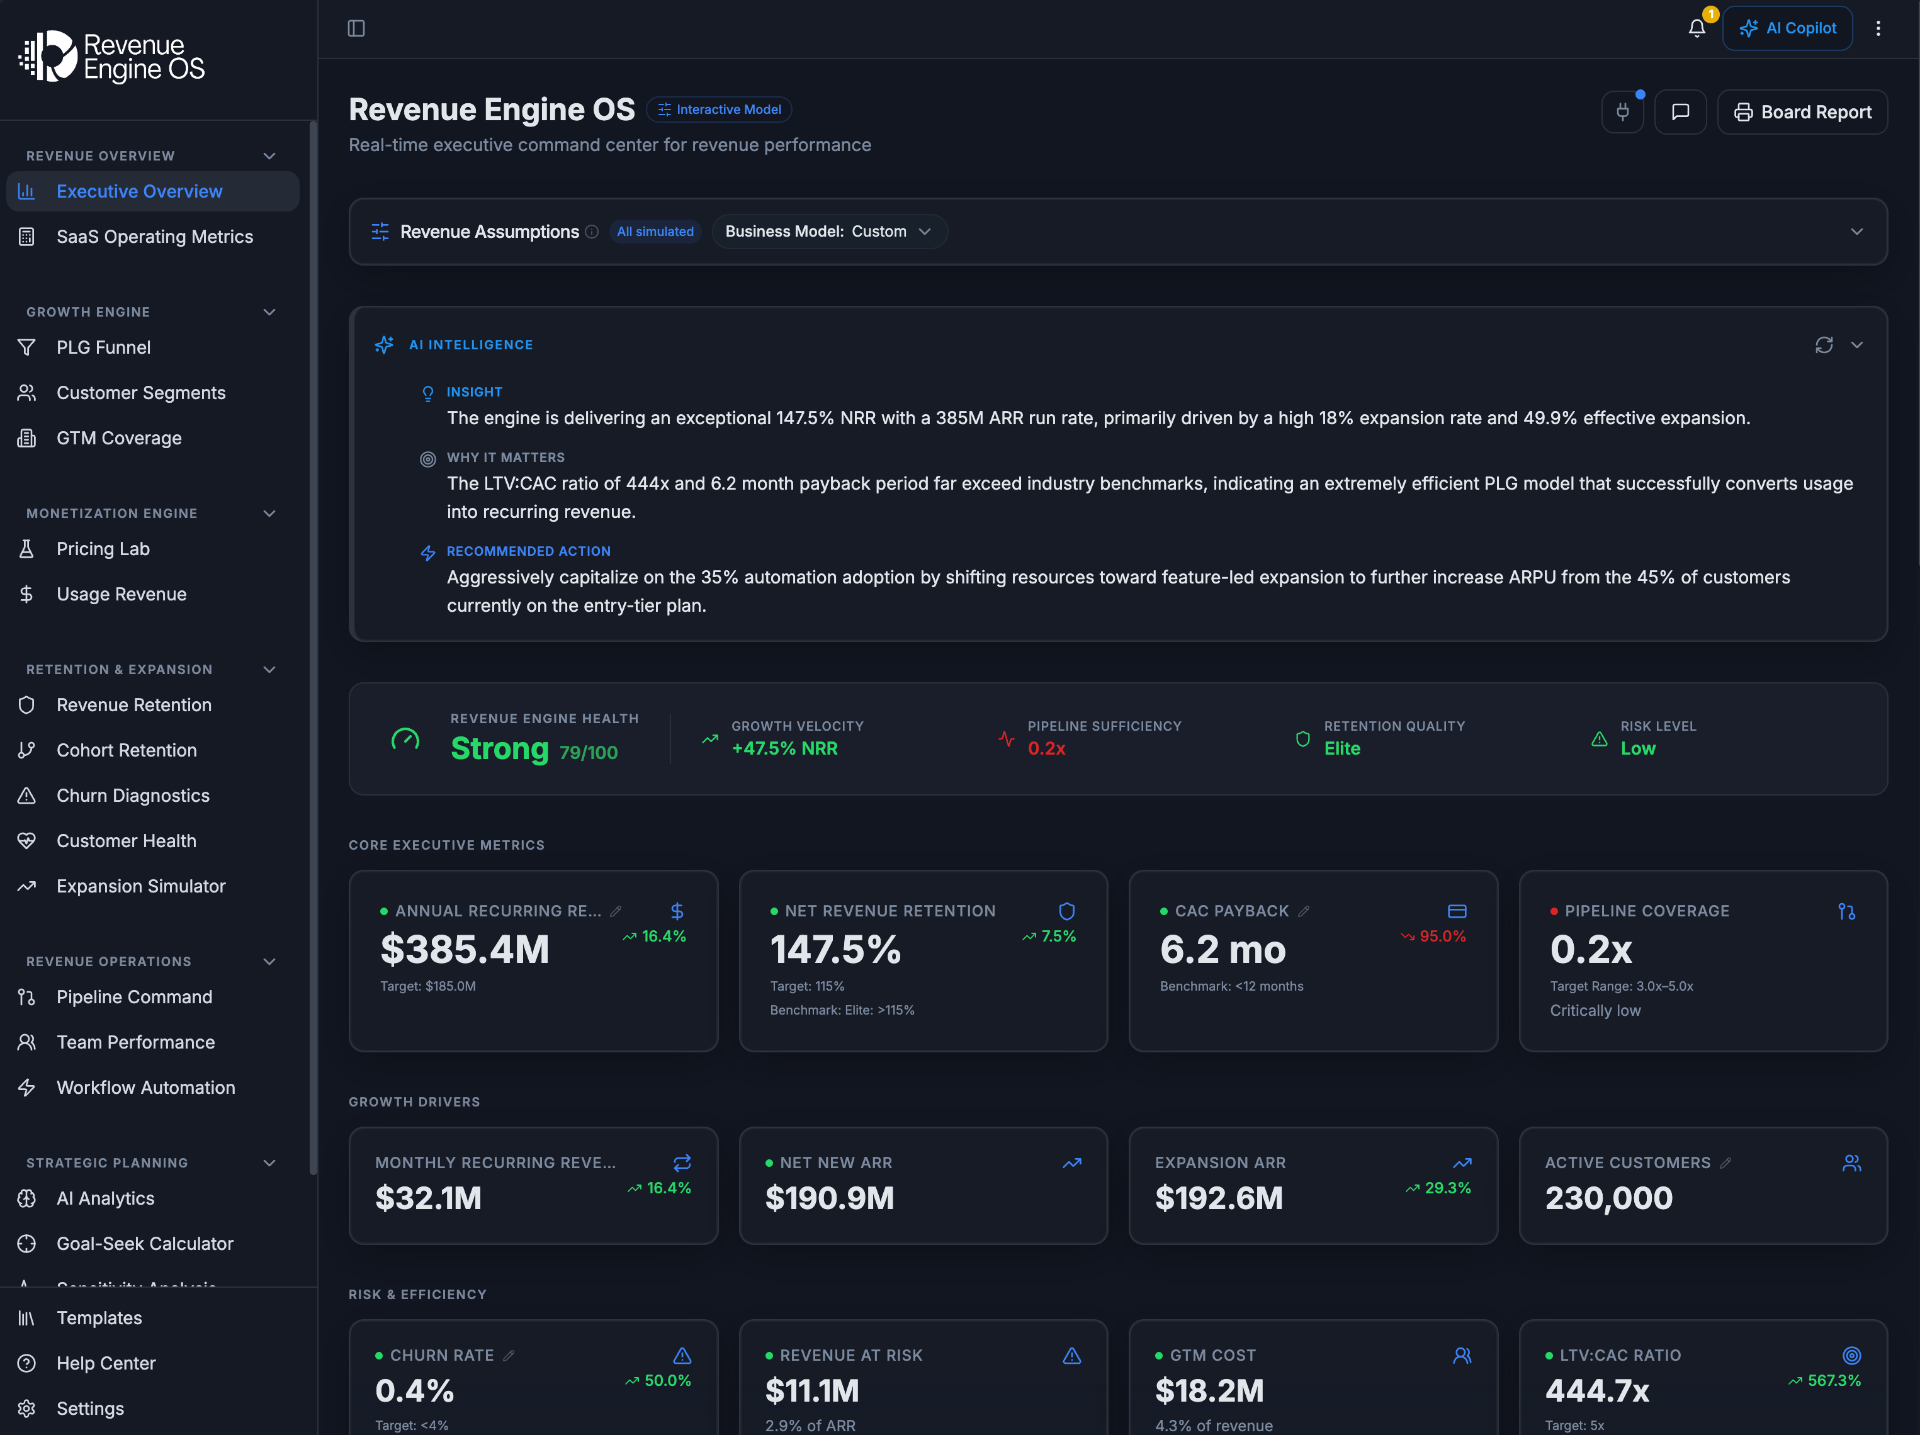The height and width of the screenshot is (1435, 1920).
Task: Edit CAC Payback pencil icon
Action: [1304, 911]
